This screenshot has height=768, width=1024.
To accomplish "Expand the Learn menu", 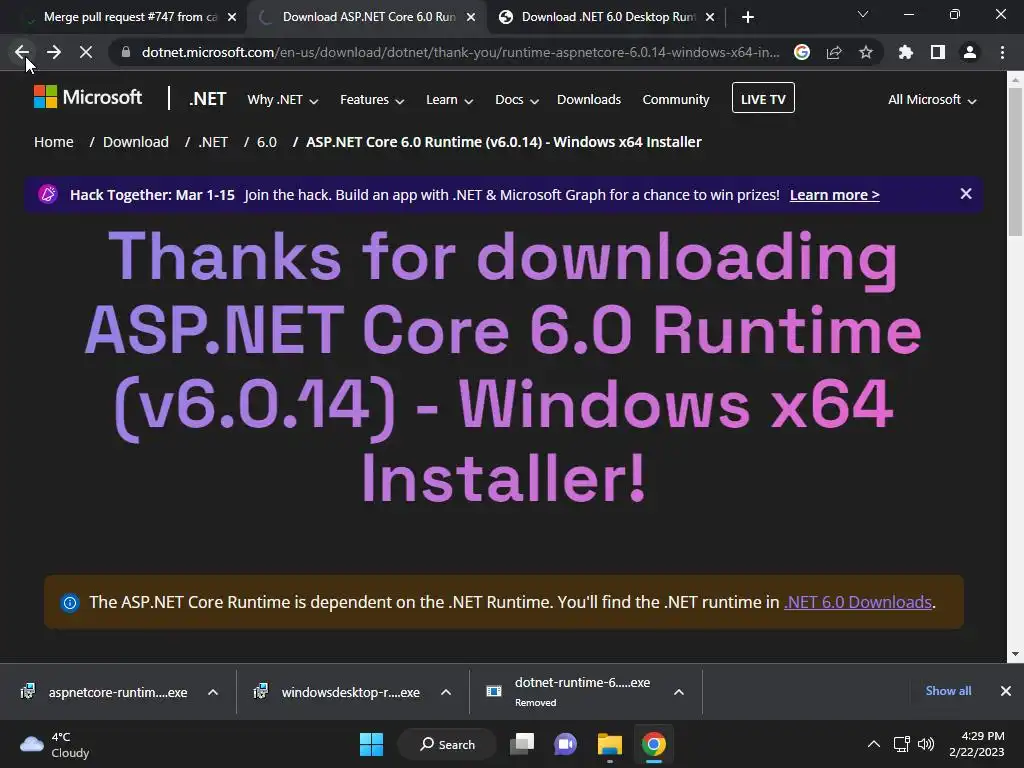I will [x=449, y=100].
